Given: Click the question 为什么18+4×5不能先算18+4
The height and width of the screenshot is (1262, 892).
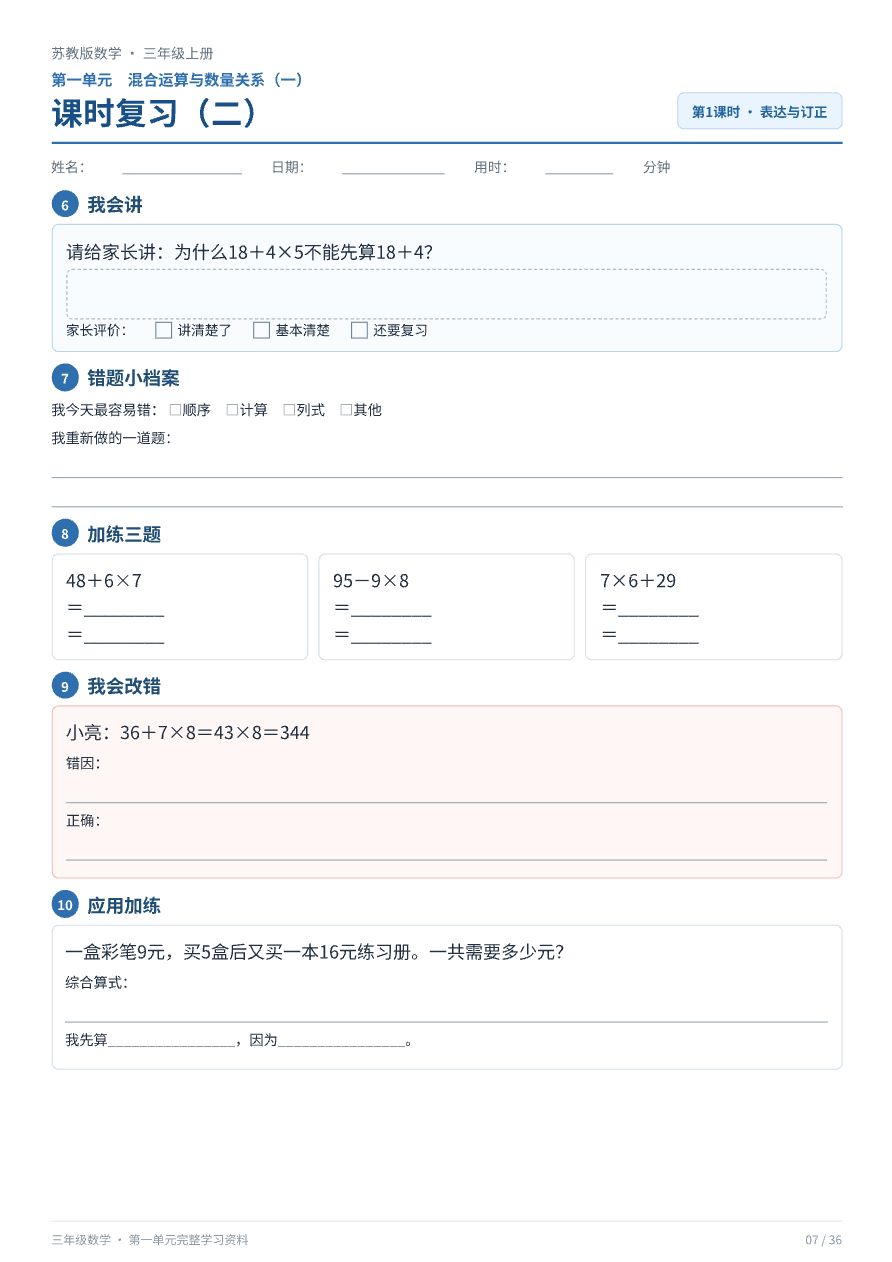Looking at the screenshot, I should click(303, 252).
